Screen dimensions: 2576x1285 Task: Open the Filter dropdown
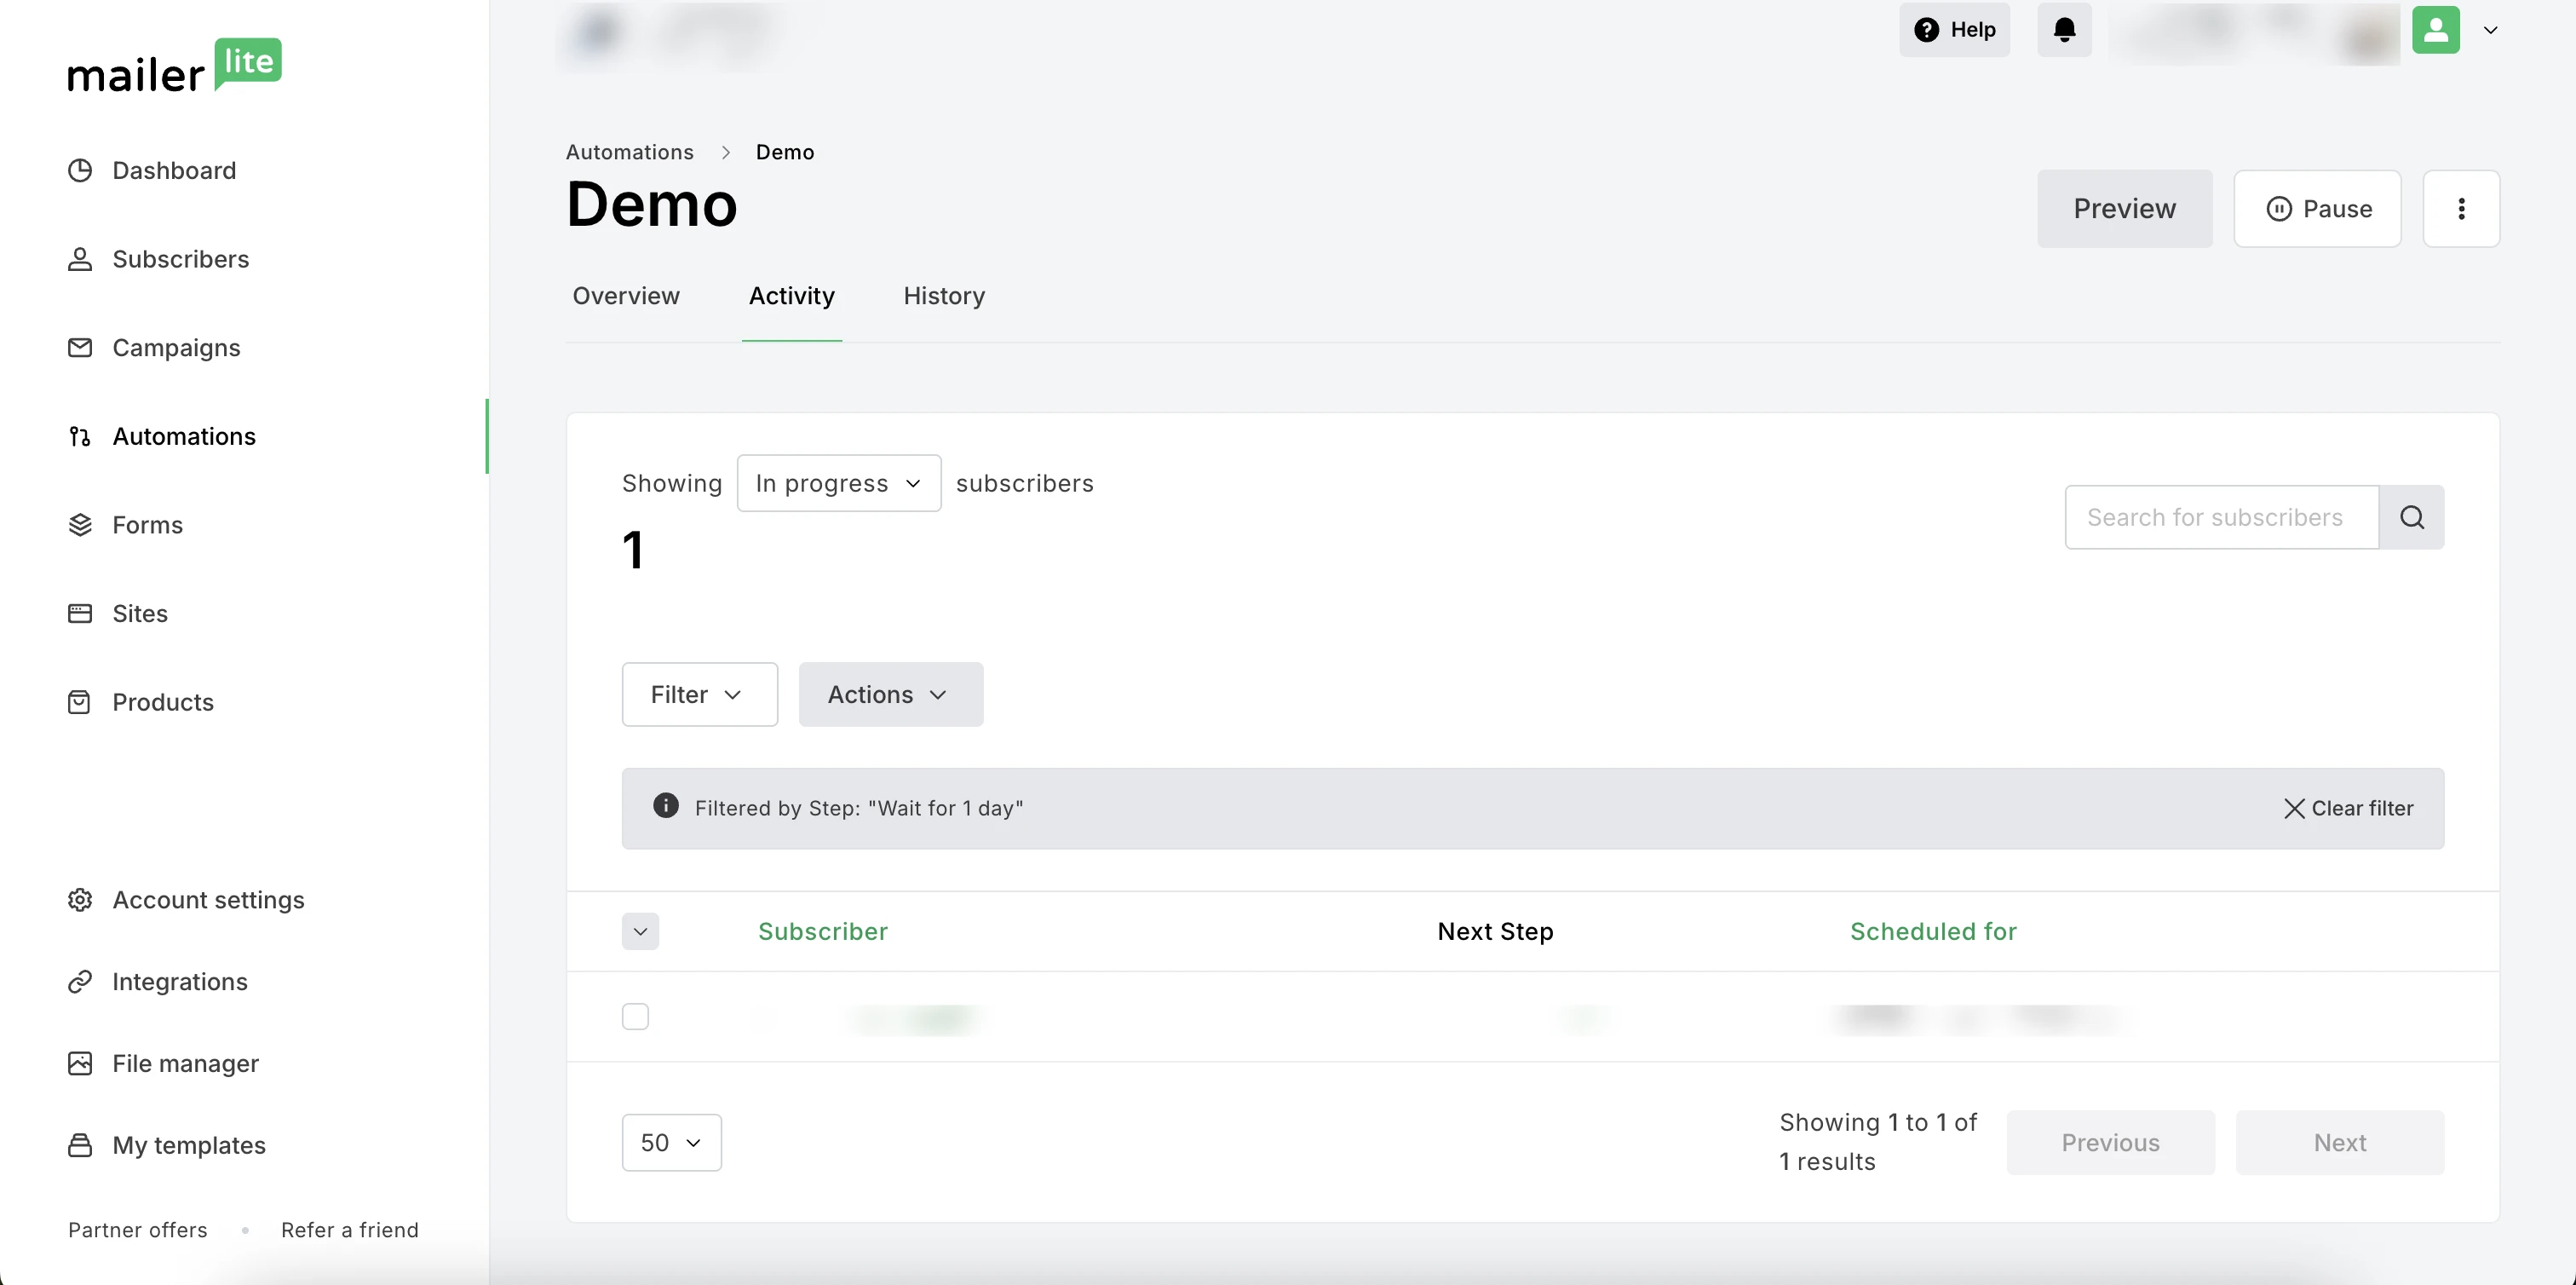(700, 695)
